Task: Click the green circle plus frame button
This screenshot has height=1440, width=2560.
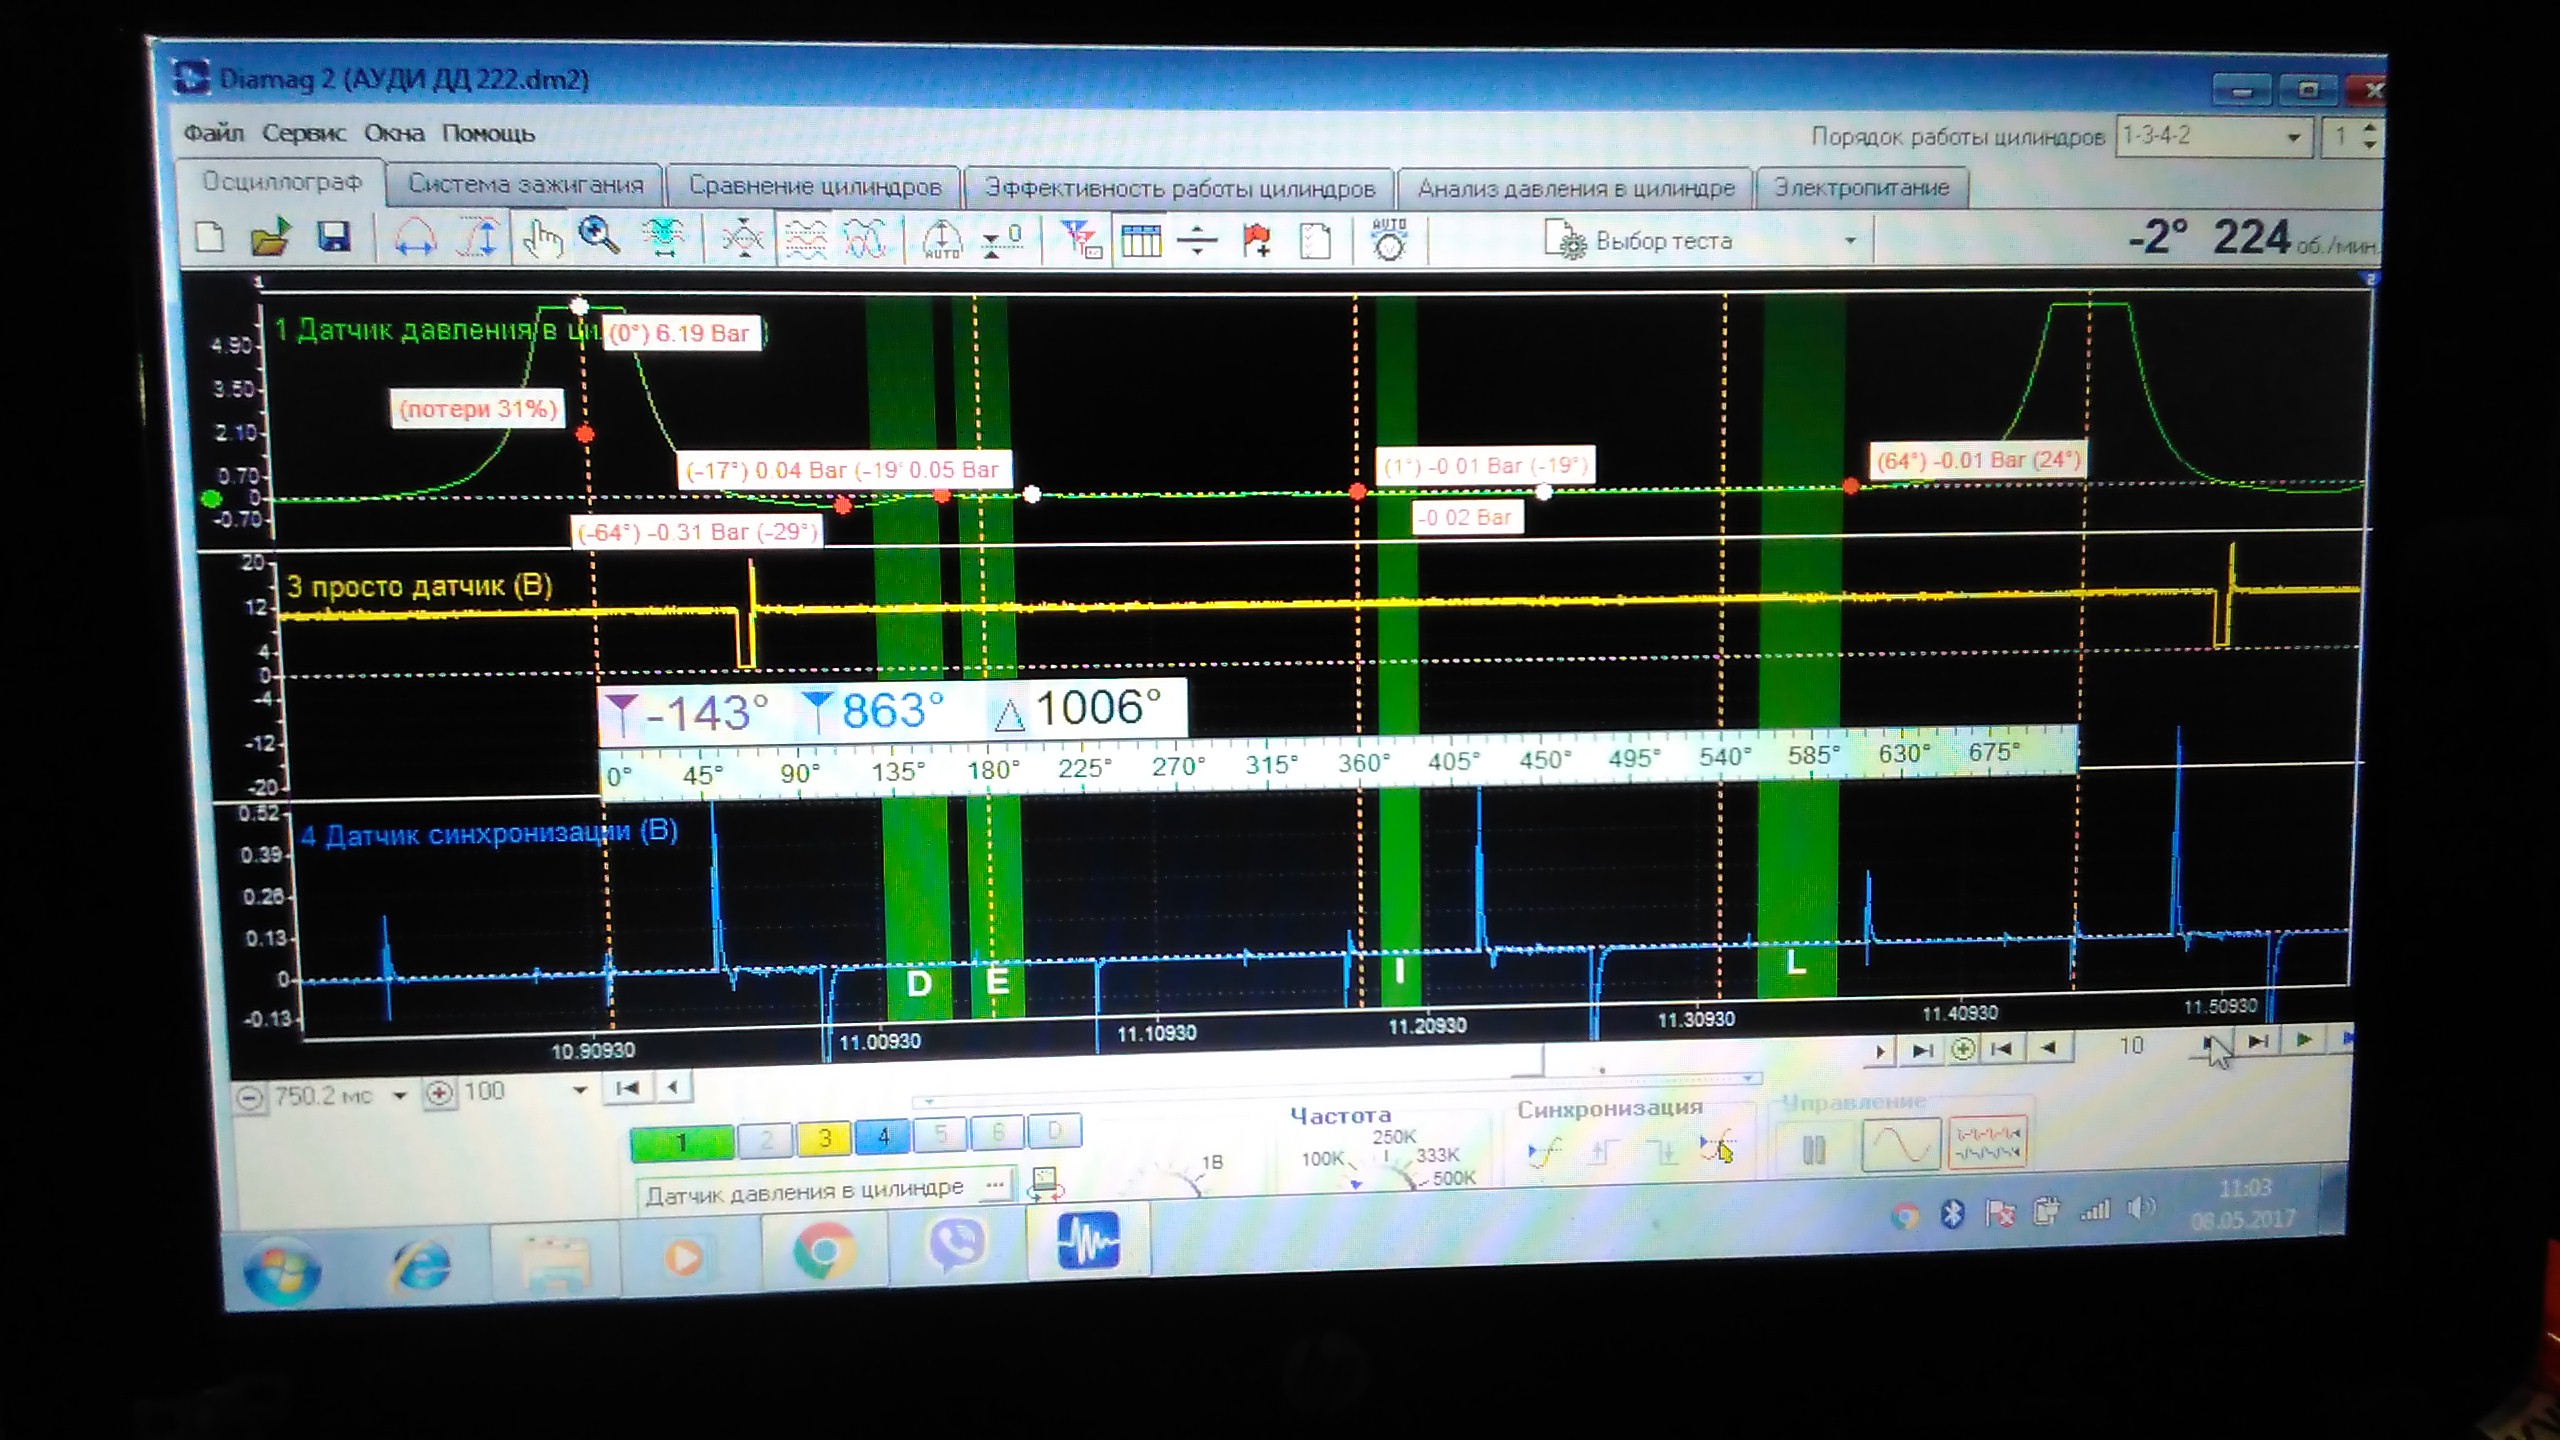Action: 1963,1048
